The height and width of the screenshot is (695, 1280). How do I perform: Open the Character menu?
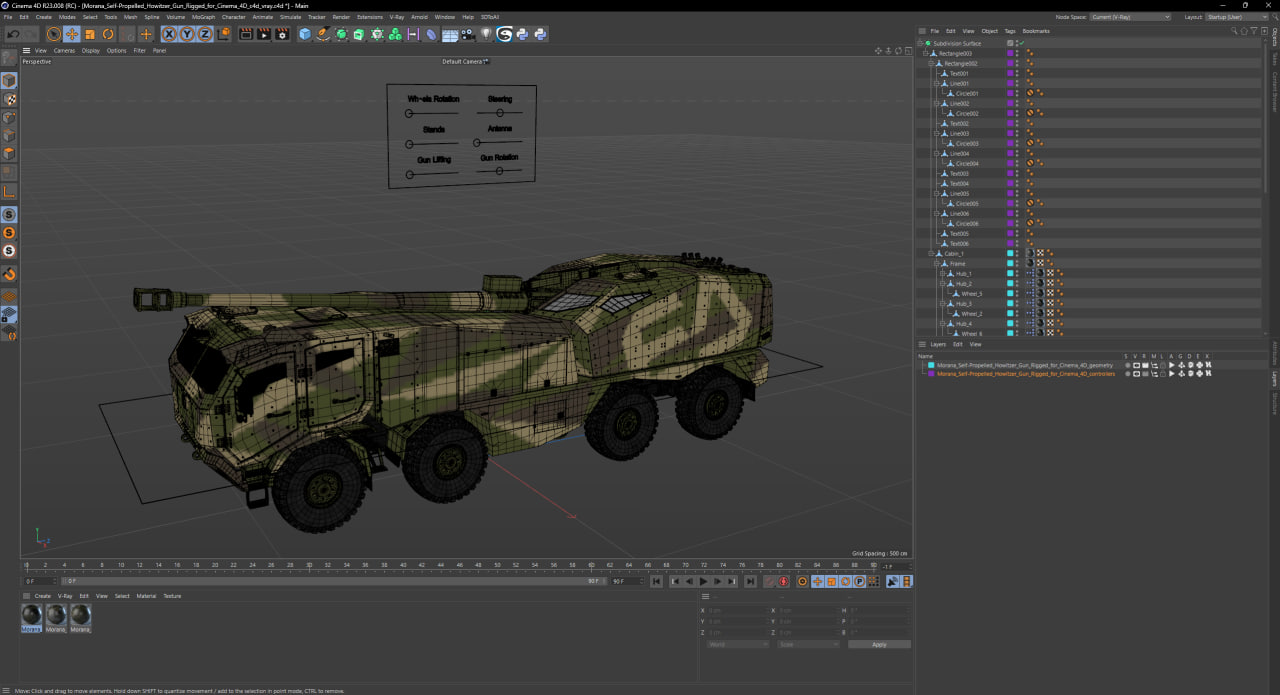click(233, 17)
